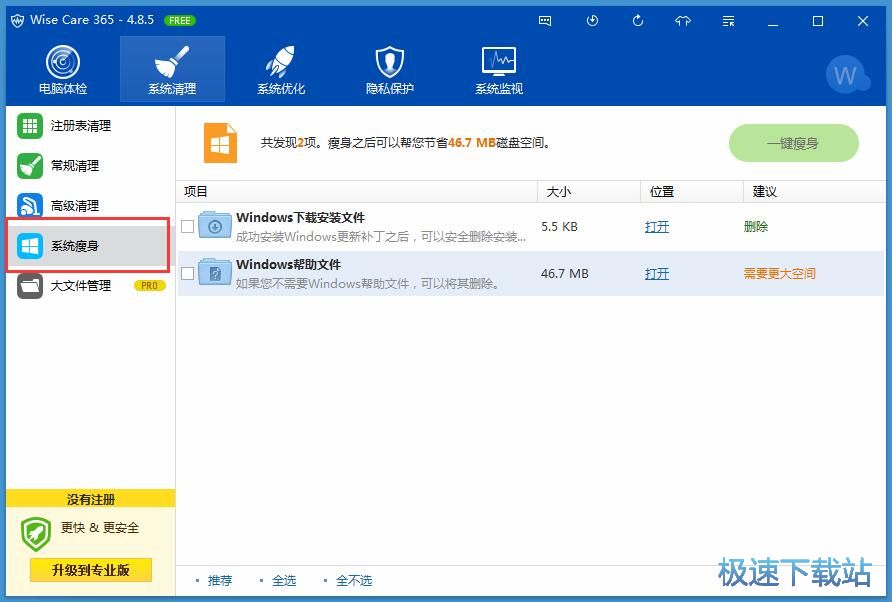Click the 全选 select all link
The image size is (892, 602).
tap(284, 580)
